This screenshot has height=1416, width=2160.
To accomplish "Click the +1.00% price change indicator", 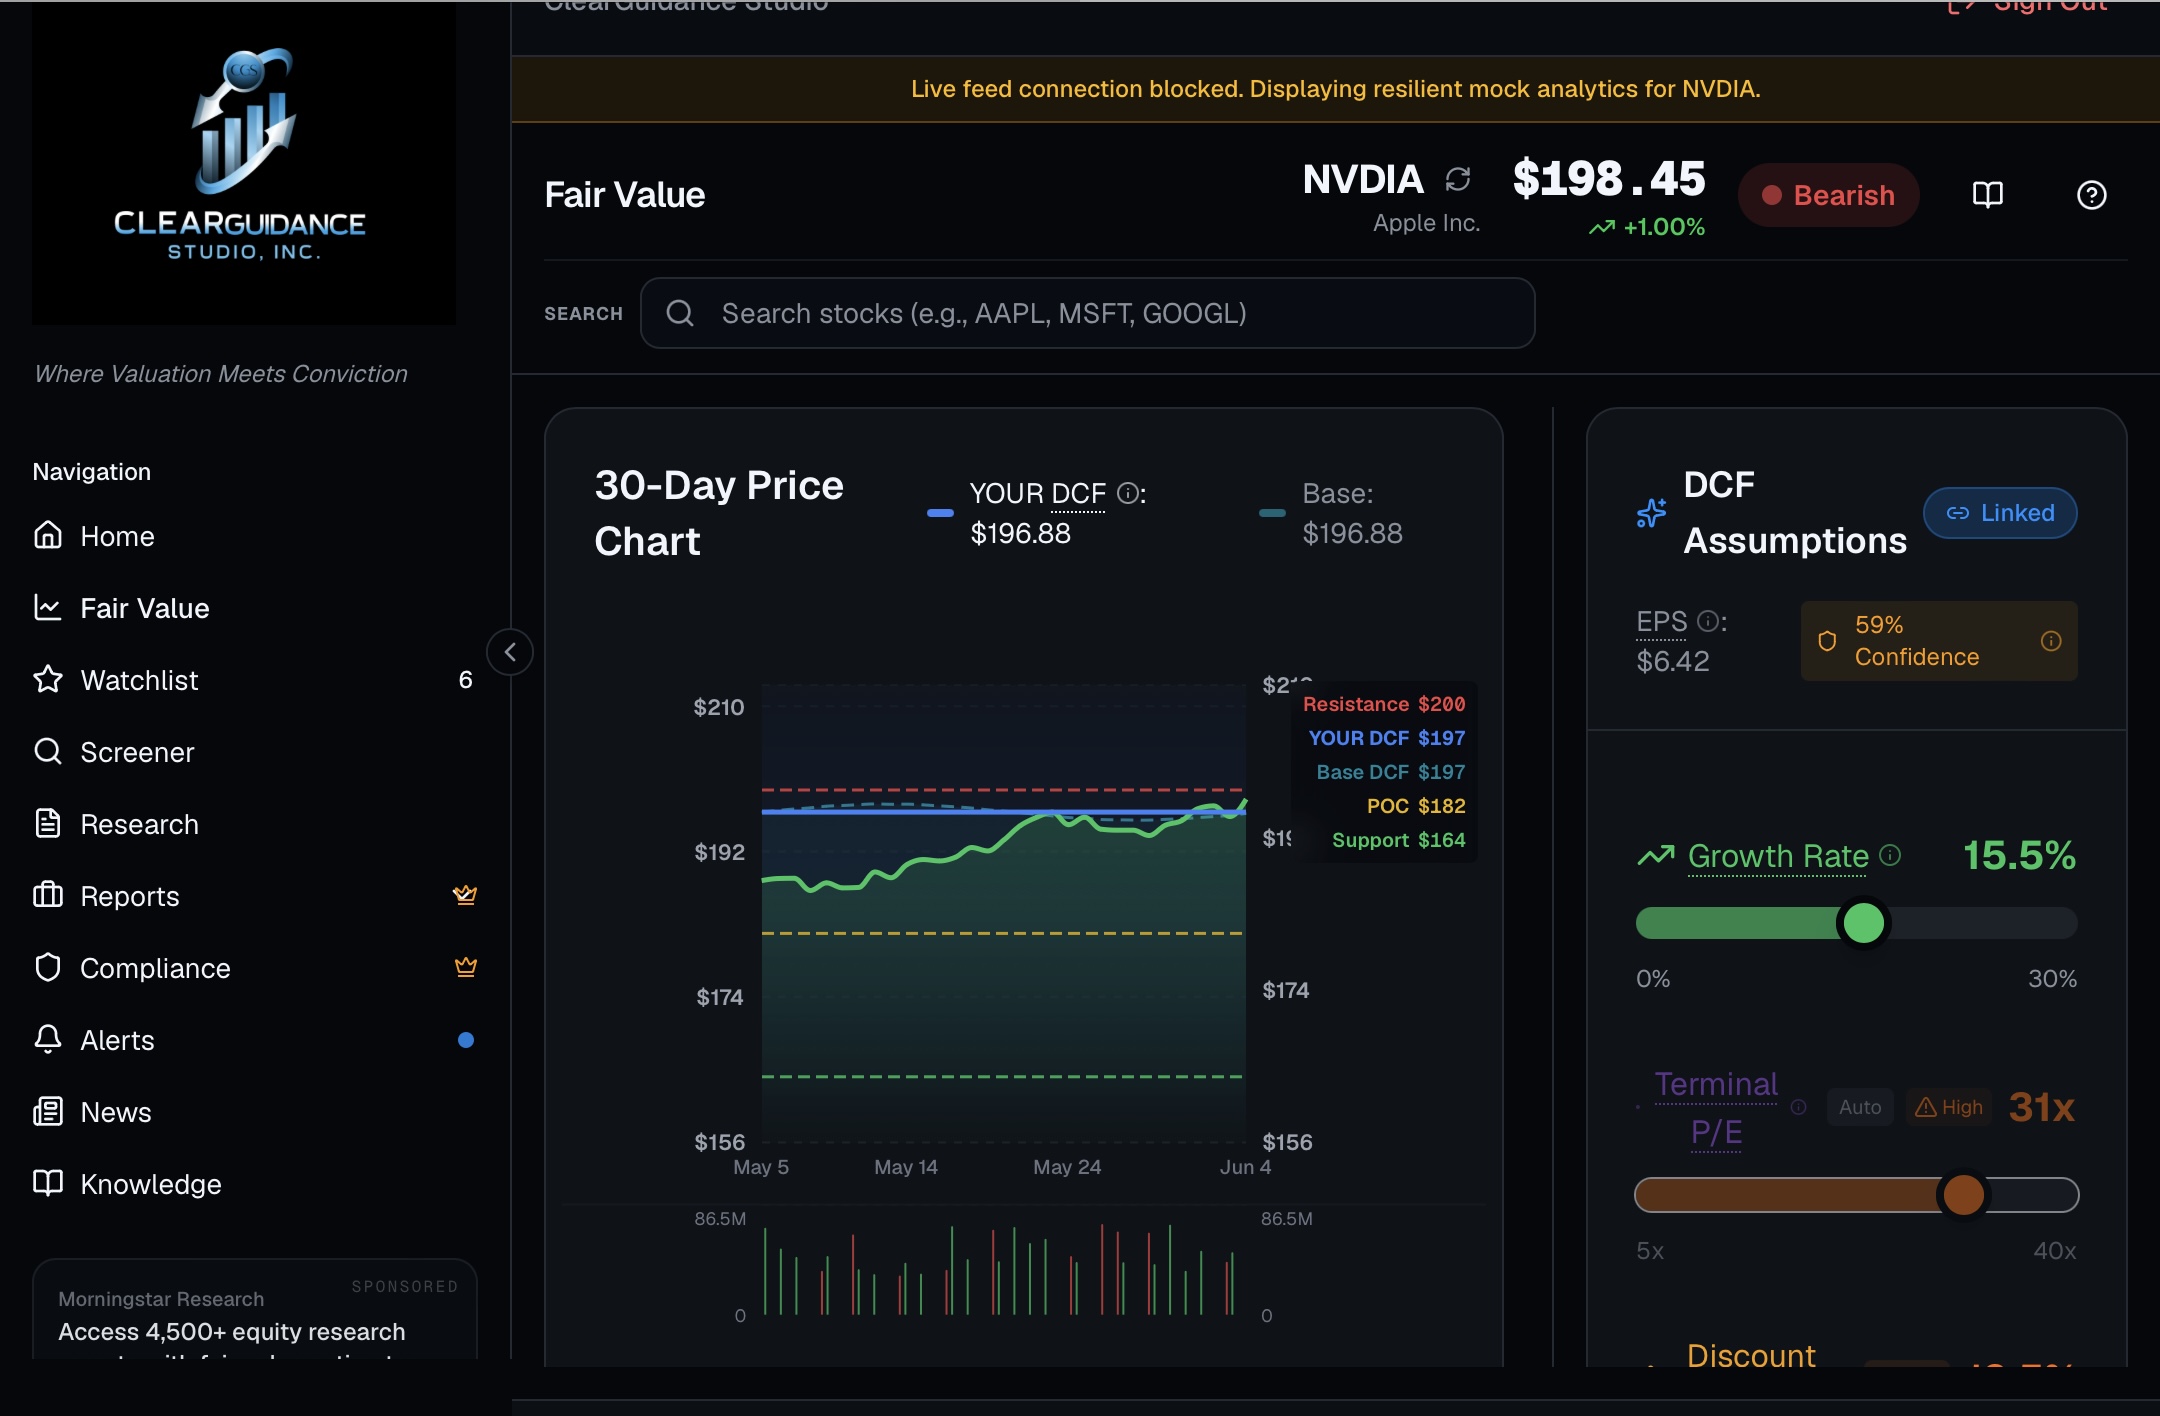I will click(x=1647, y=227).
